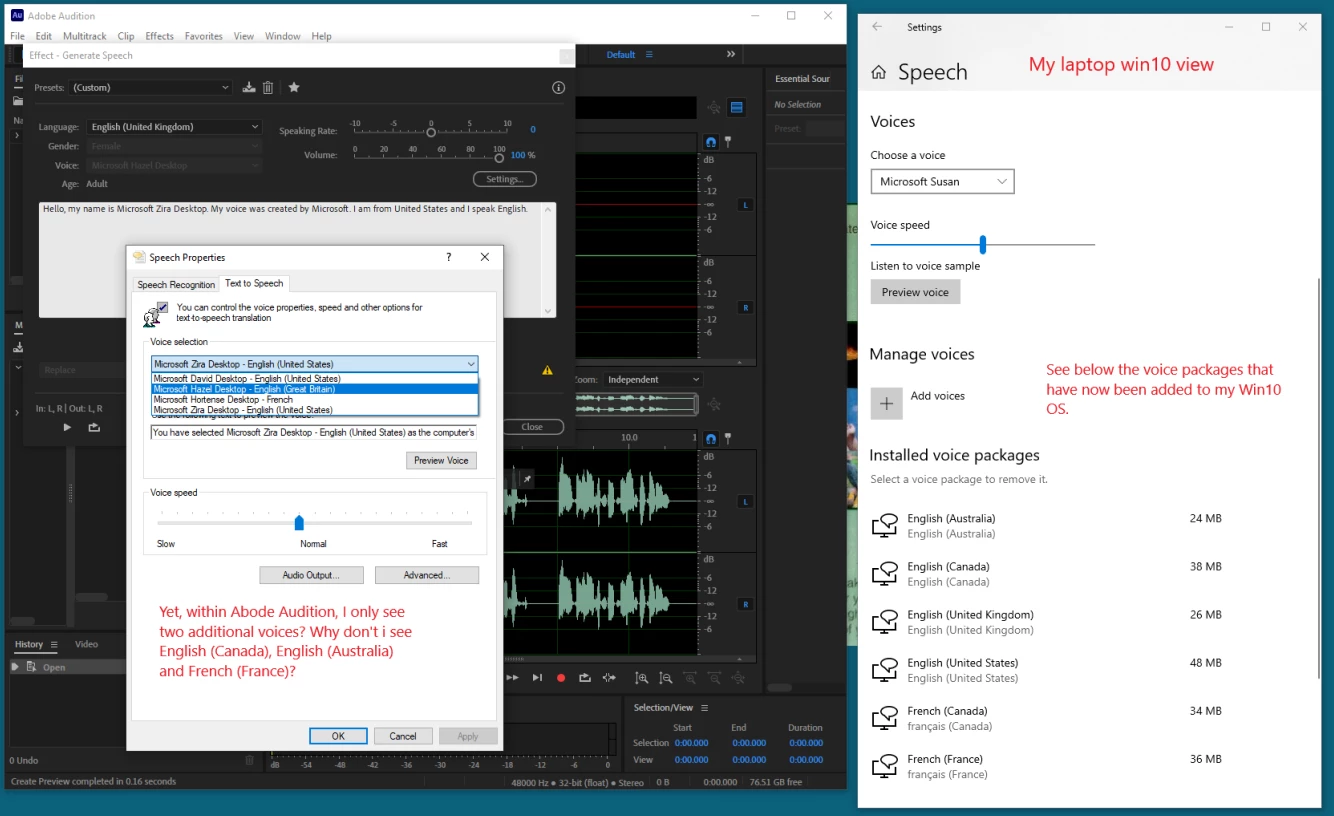The width and height of the screenshot is (1334, 816).
Task: Click the Add voices plus icon
Action: tap(886, 403)
